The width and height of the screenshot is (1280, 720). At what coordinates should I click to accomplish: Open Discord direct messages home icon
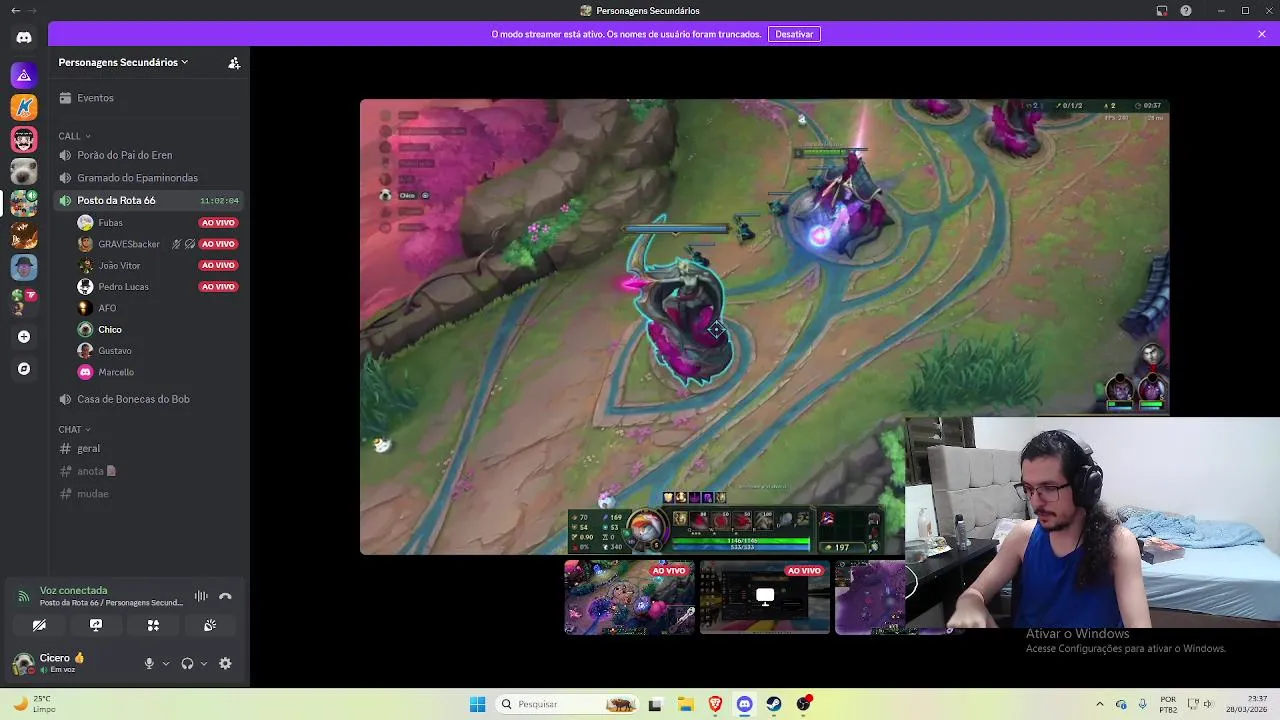click(24, 38)
